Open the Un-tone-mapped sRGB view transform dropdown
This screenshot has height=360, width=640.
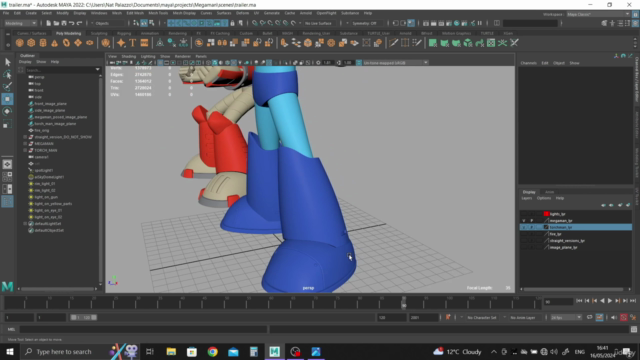coord(395,63)
